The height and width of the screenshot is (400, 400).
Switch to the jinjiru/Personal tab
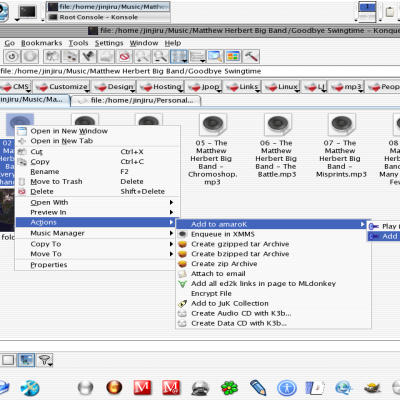[x=136, y=101]
